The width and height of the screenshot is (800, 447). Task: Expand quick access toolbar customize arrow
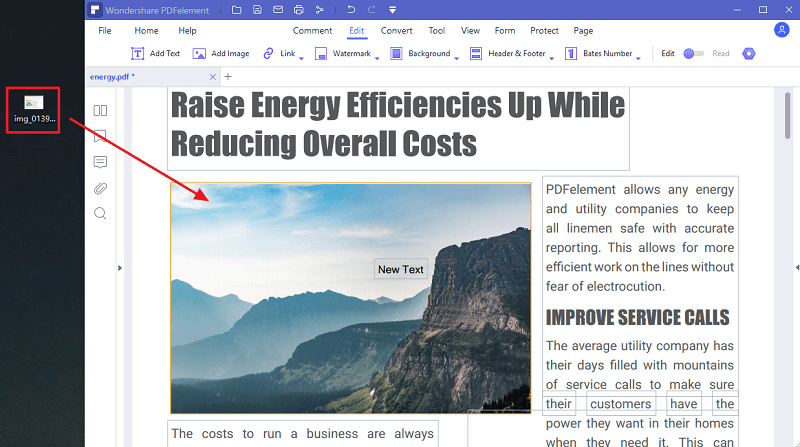[392, 10]
